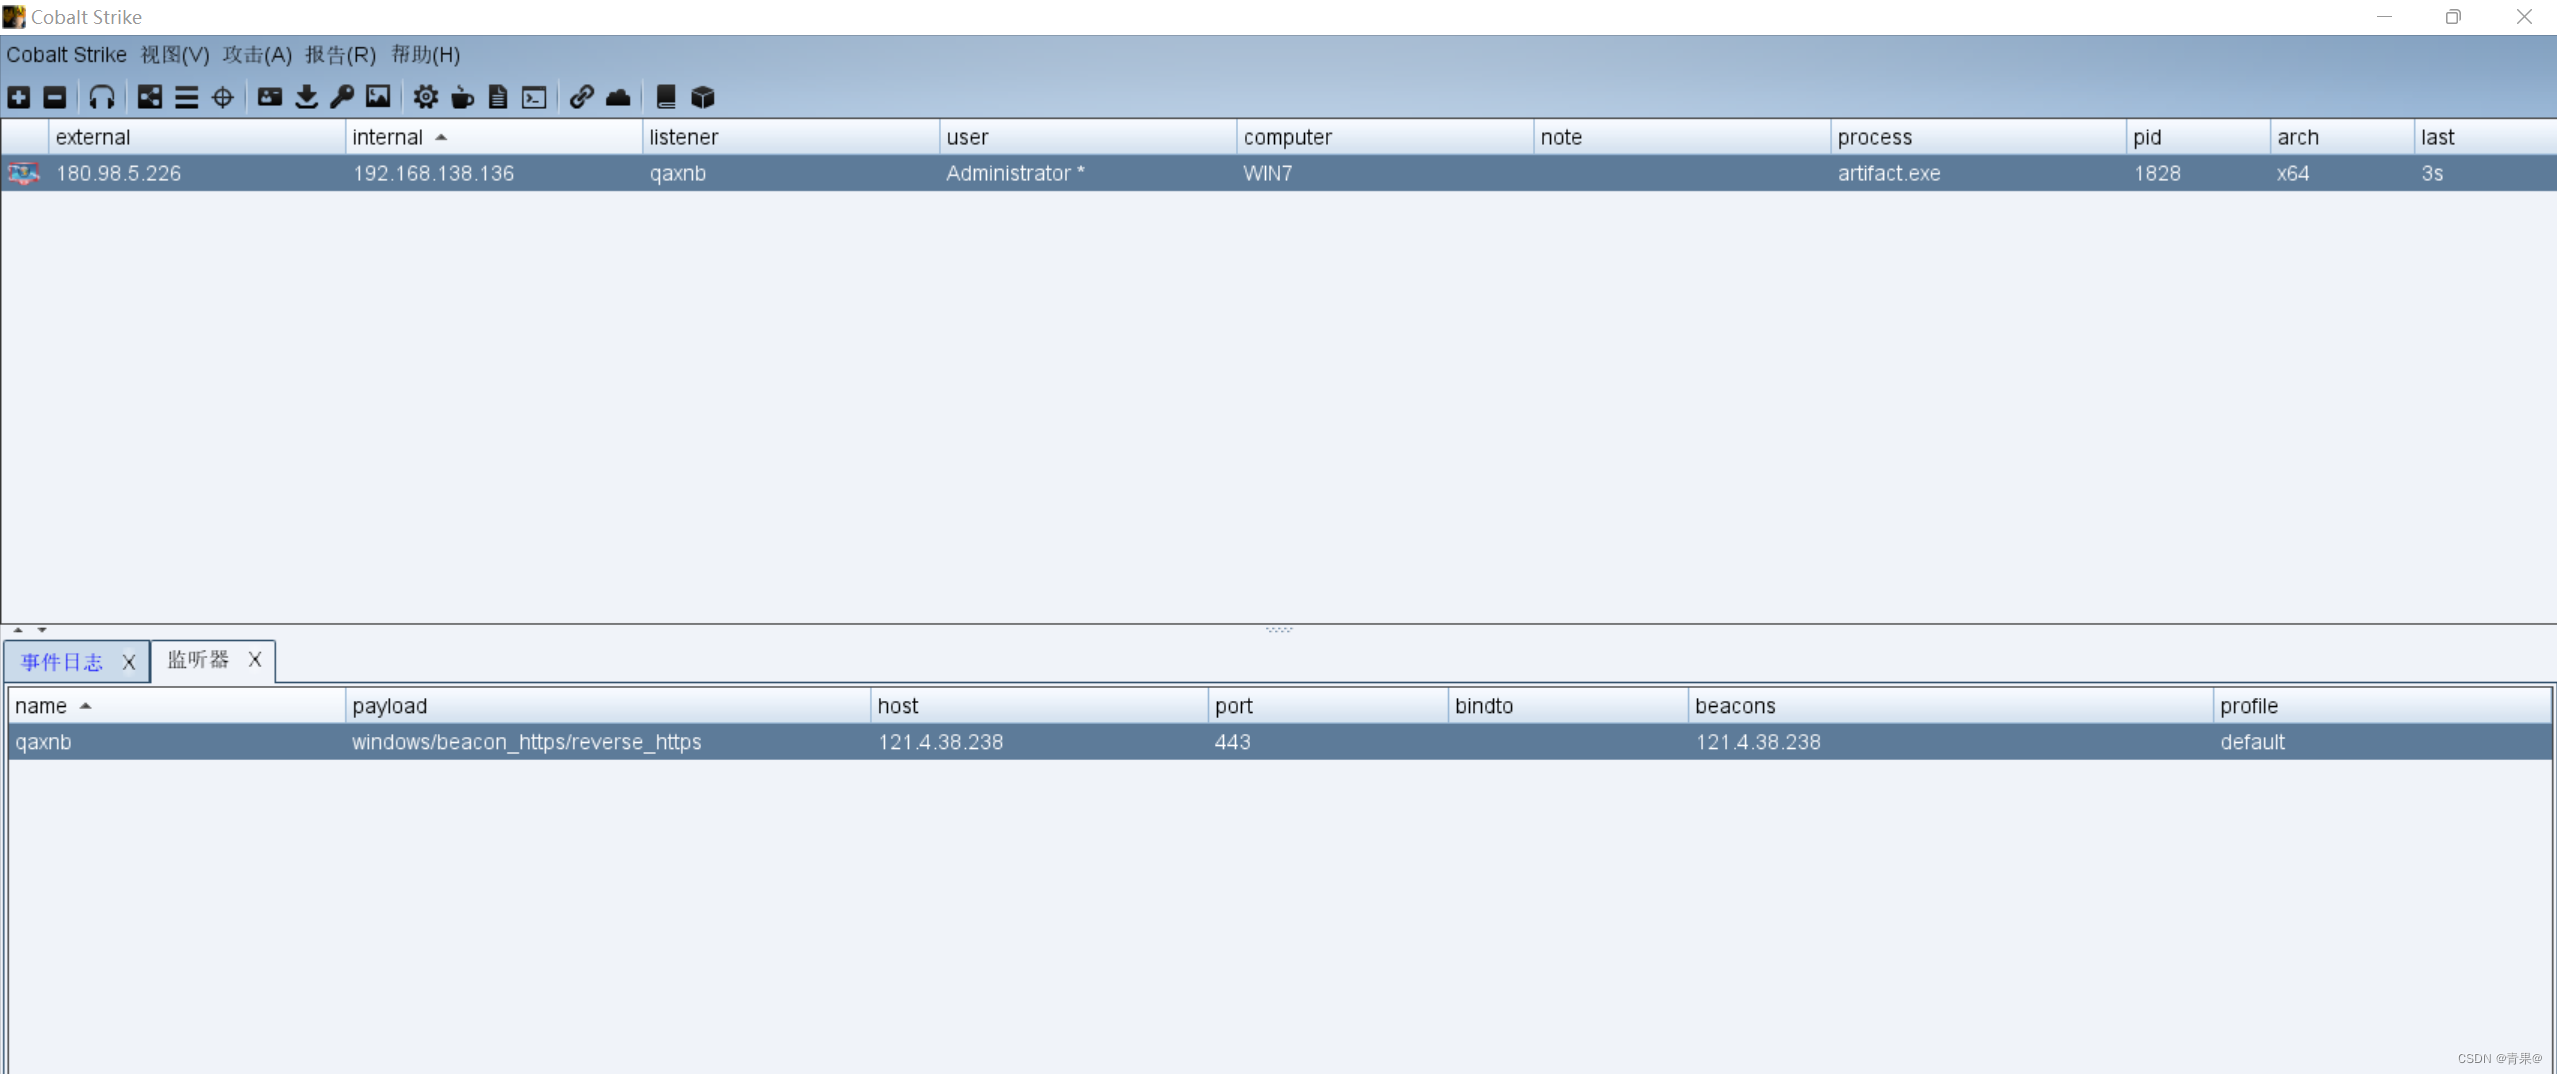This screenshot has height=1074, width=2557.
Task: Sort listeners by the host column header
Action: tap(1039, 706)
